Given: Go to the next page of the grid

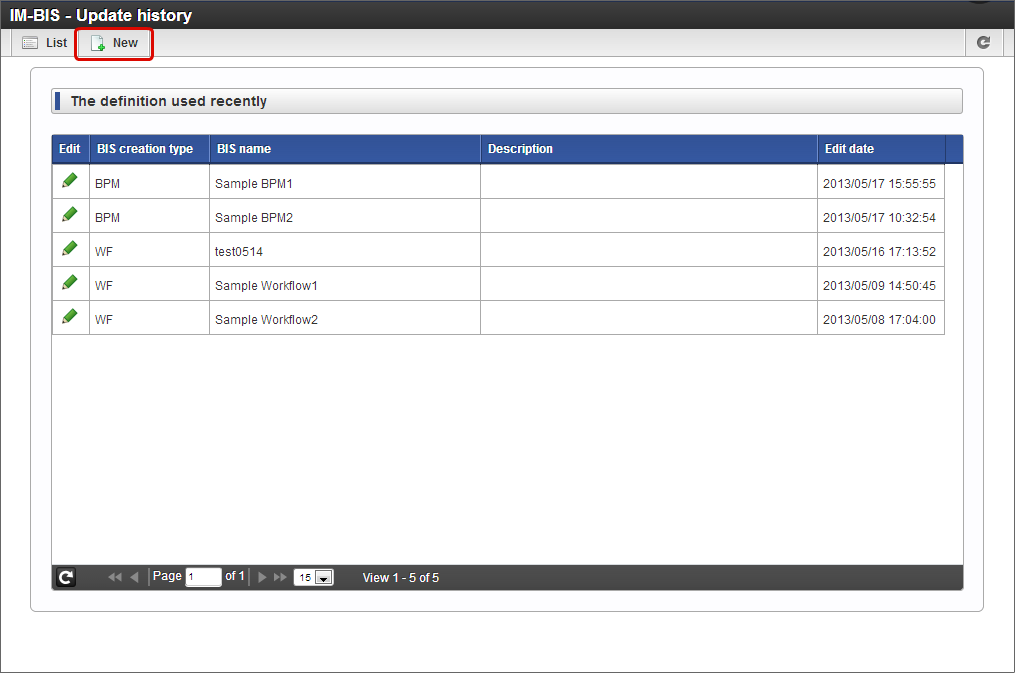Looking at the screenshot, I should point(262,577).
